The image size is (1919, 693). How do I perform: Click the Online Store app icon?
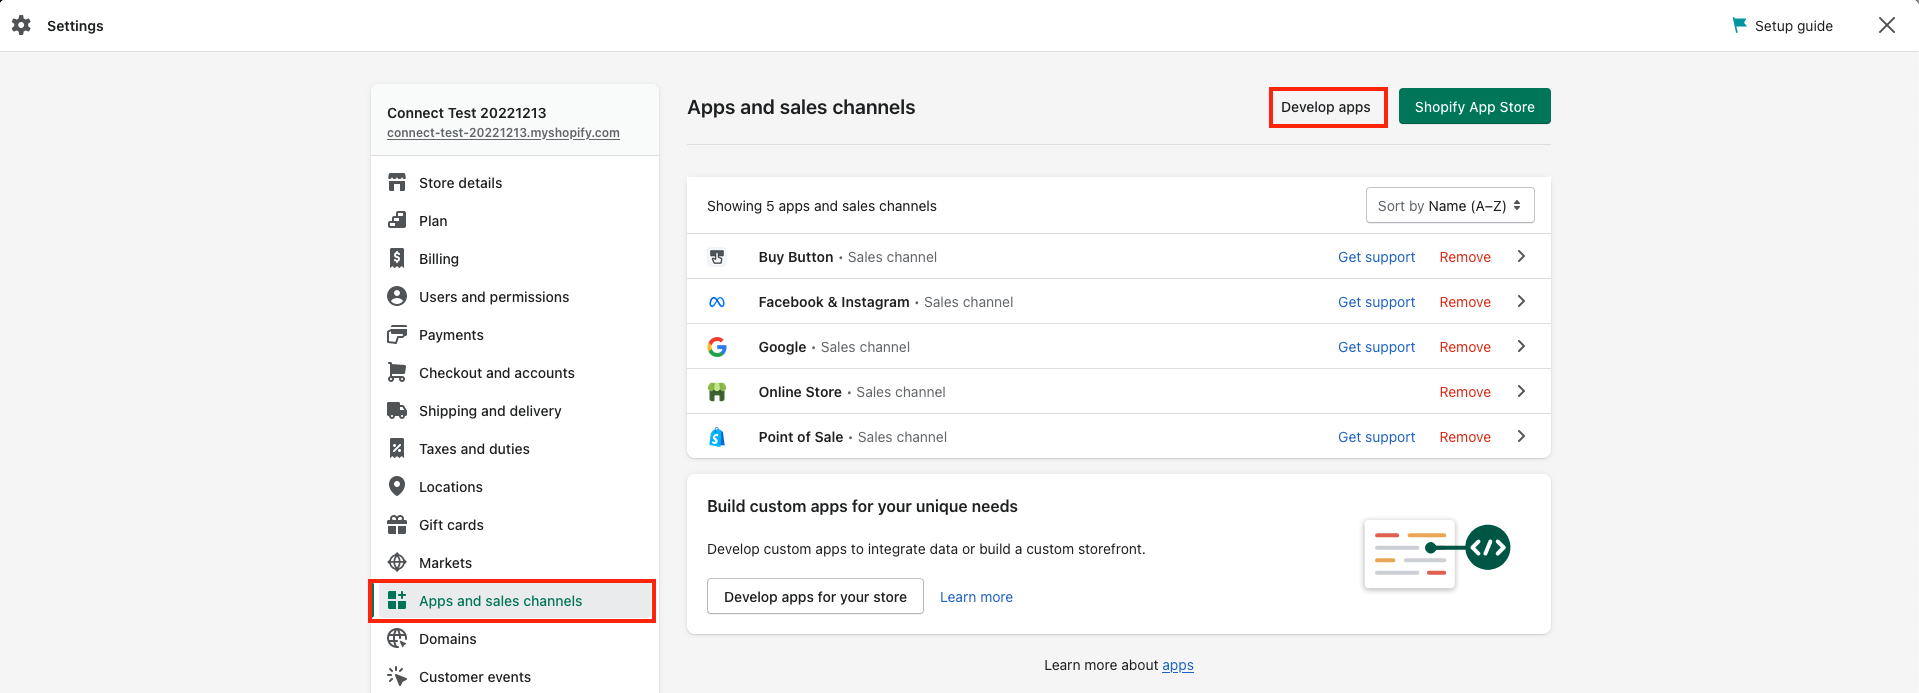click(717, 392)
